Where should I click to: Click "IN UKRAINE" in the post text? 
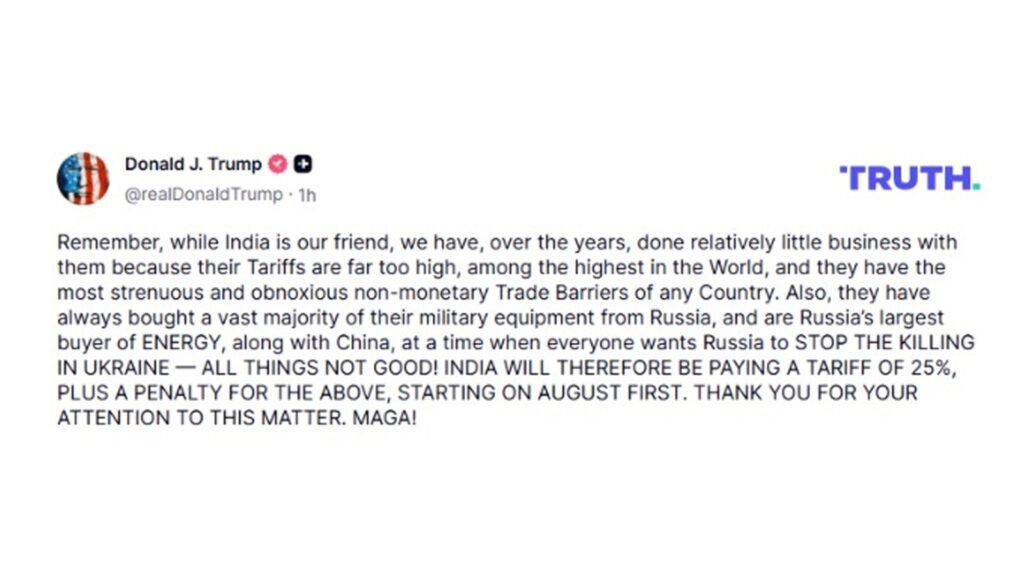pyautogui.click(x=113, y=368)
